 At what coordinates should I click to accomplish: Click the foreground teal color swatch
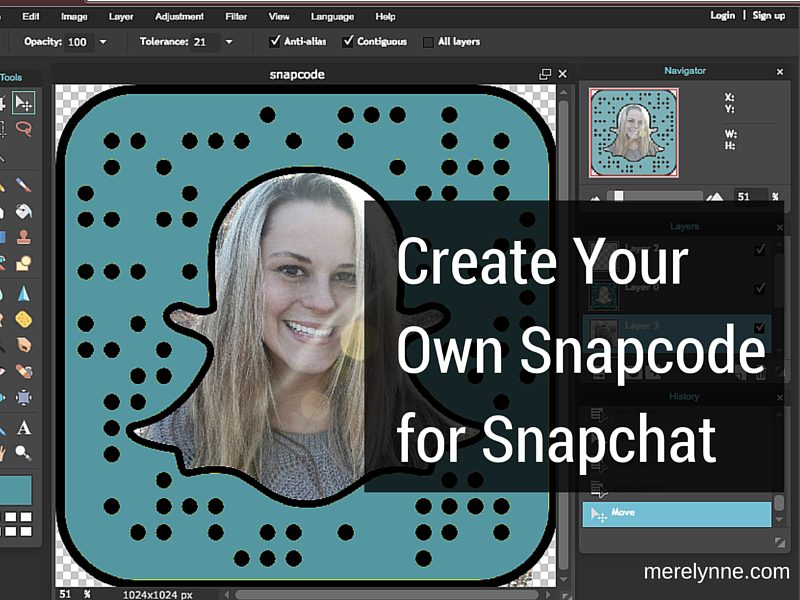(16, 490)
